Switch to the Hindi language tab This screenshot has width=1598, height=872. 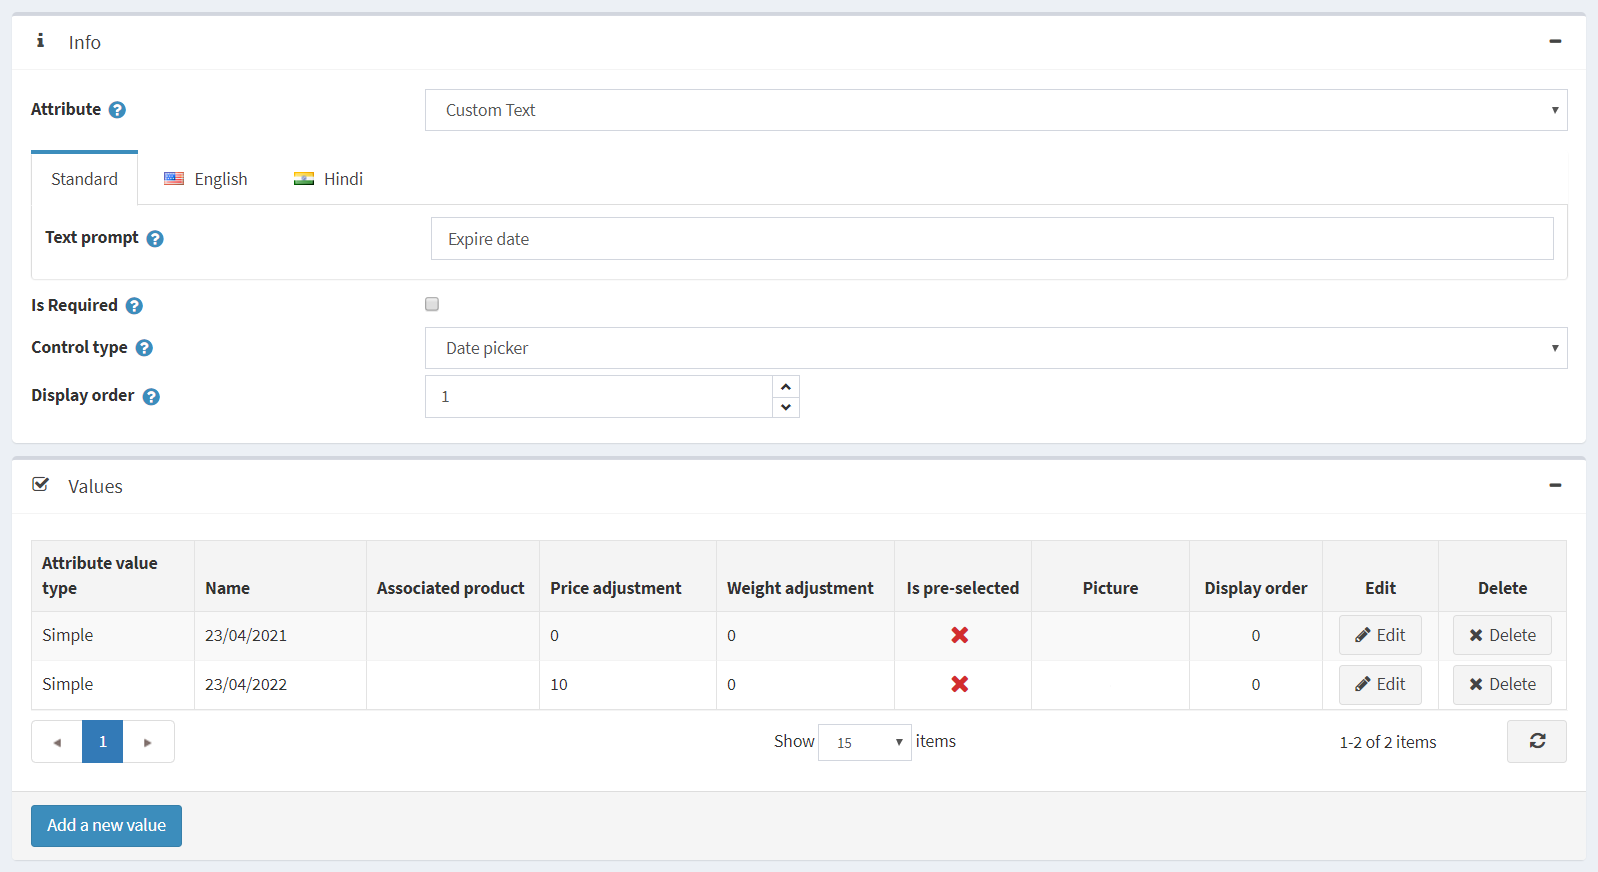point(328,179)
